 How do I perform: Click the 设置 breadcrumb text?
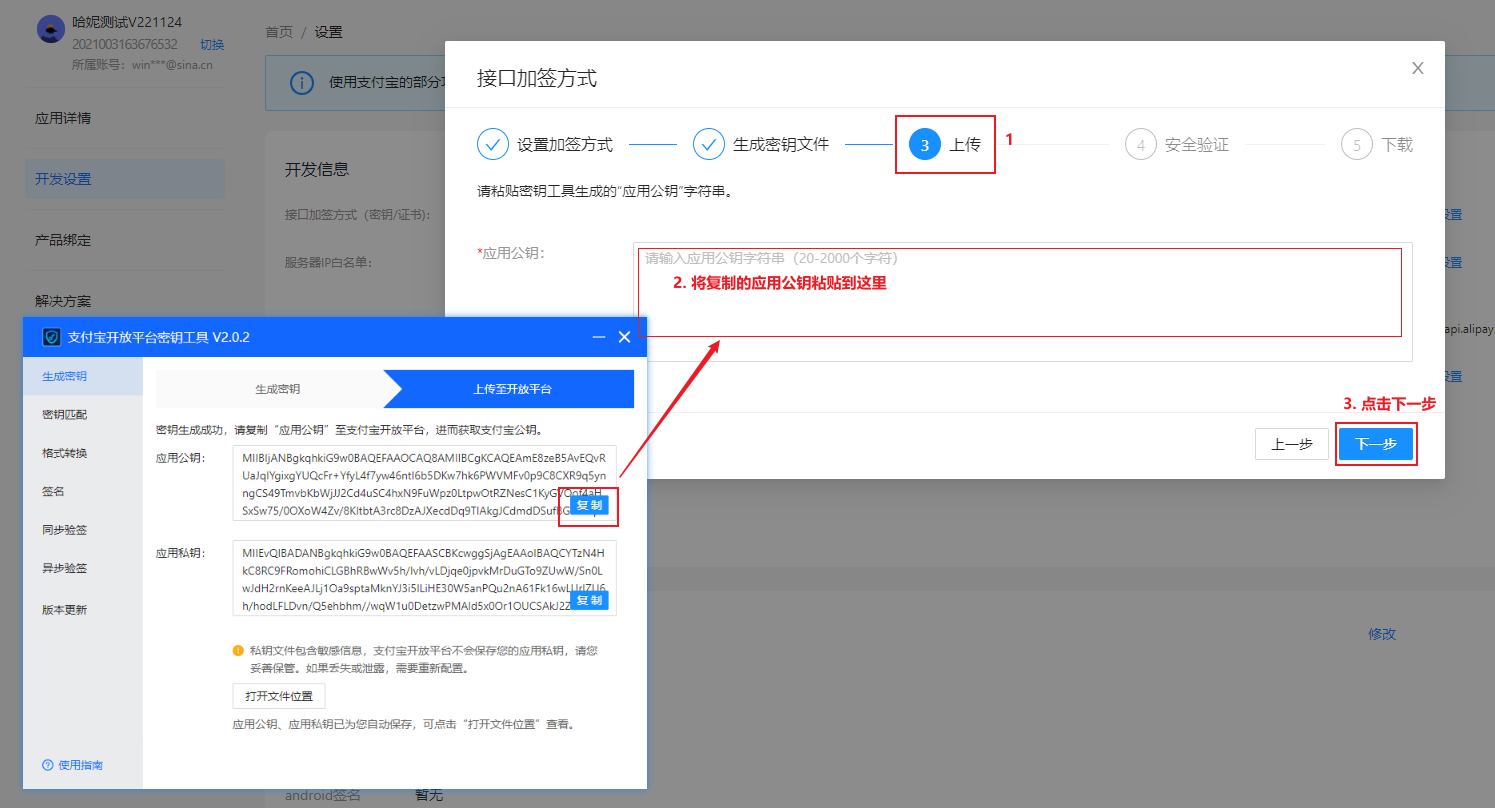click(328, 32)
